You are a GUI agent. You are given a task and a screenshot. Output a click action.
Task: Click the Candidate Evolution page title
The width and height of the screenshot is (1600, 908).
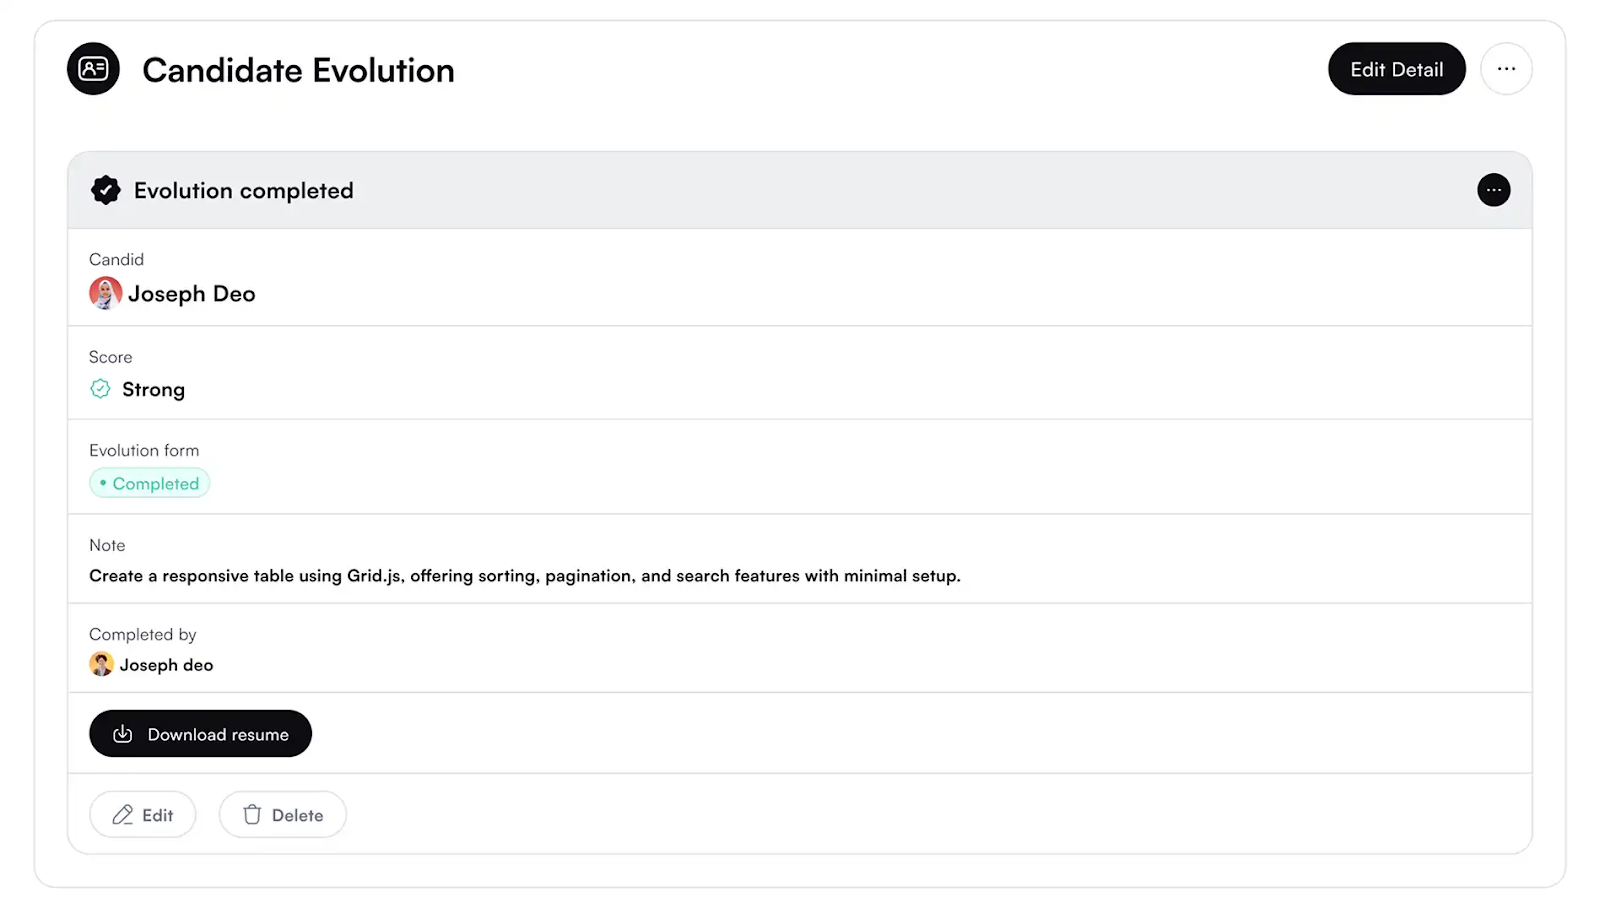pos(298,70)
